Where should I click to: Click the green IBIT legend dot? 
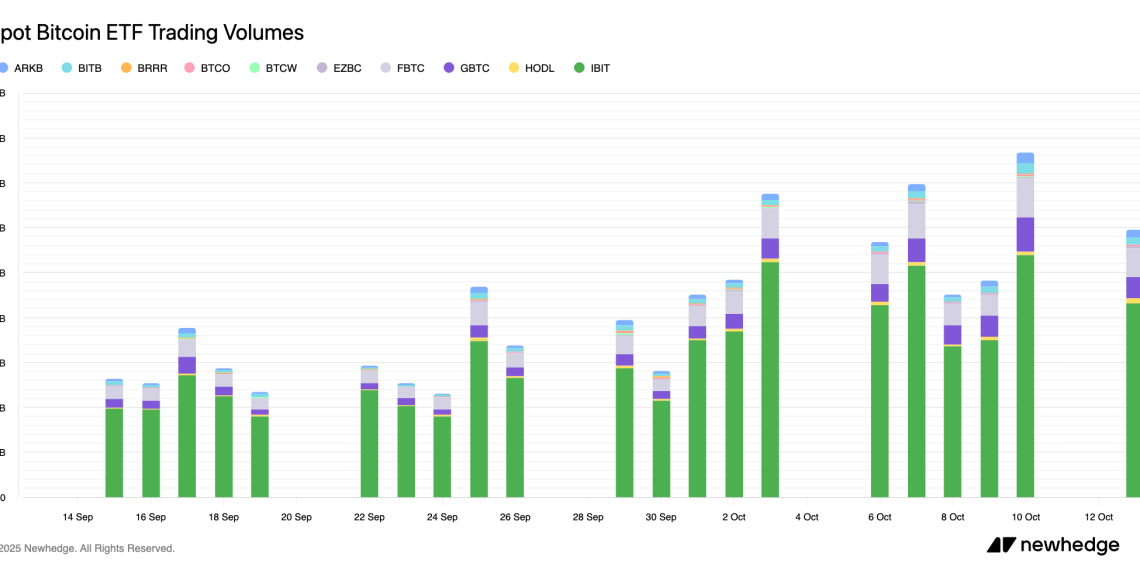(579, 68)
